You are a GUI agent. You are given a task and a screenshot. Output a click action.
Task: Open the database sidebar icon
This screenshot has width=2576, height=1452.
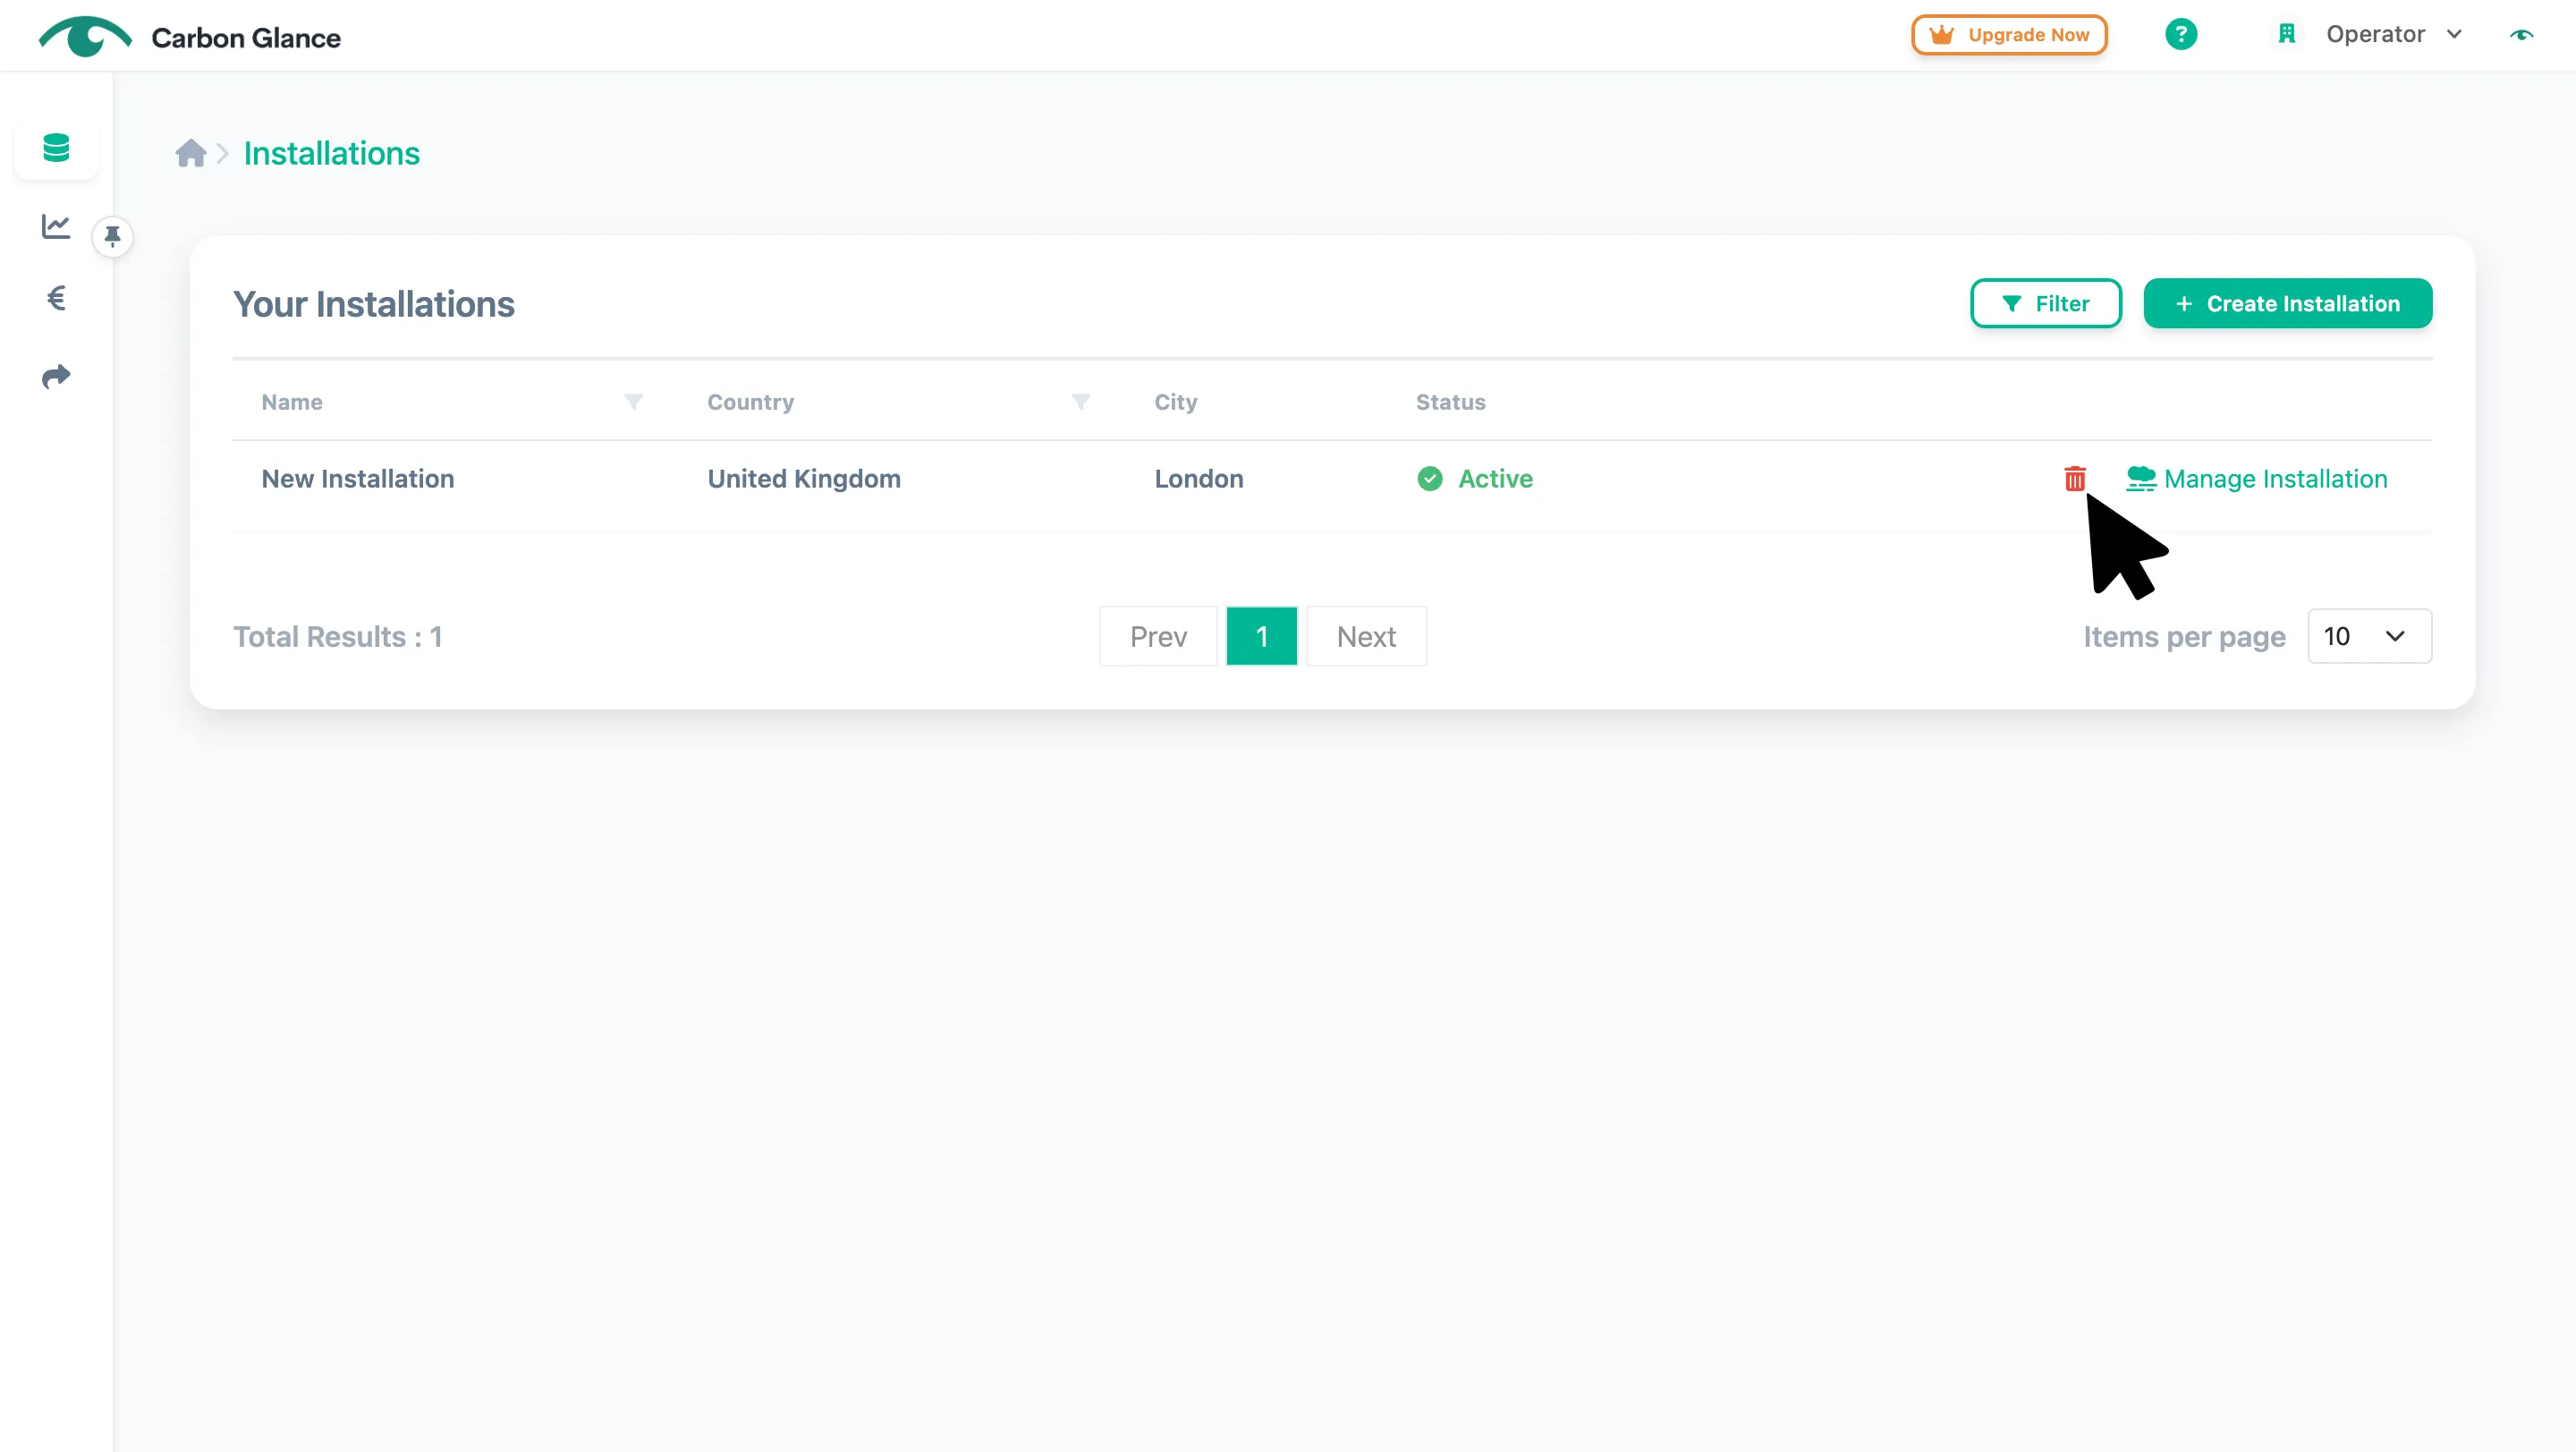point(56,148)
